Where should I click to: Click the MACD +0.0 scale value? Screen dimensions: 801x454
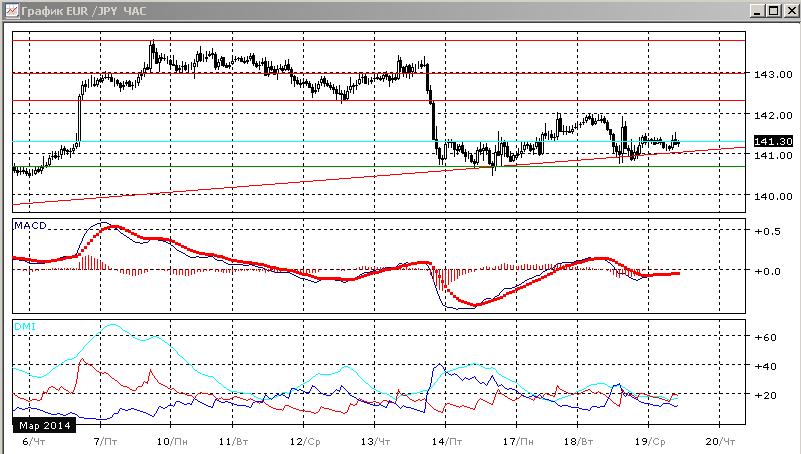(x=768, y=271)
